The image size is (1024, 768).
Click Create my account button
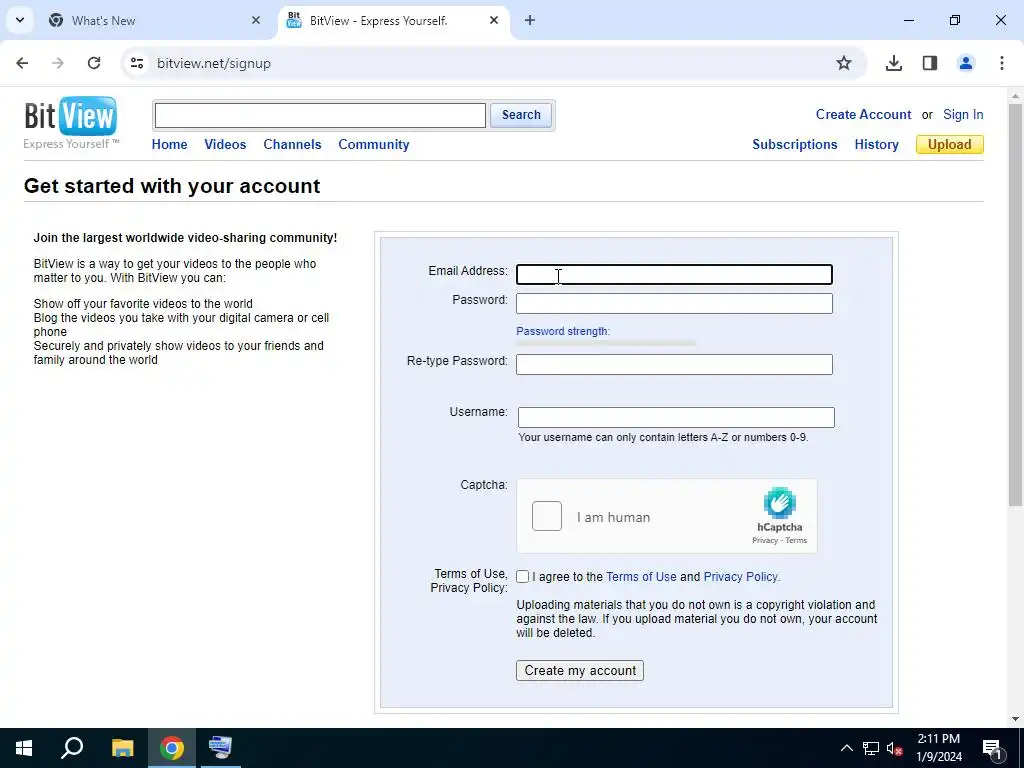[580, 671]
